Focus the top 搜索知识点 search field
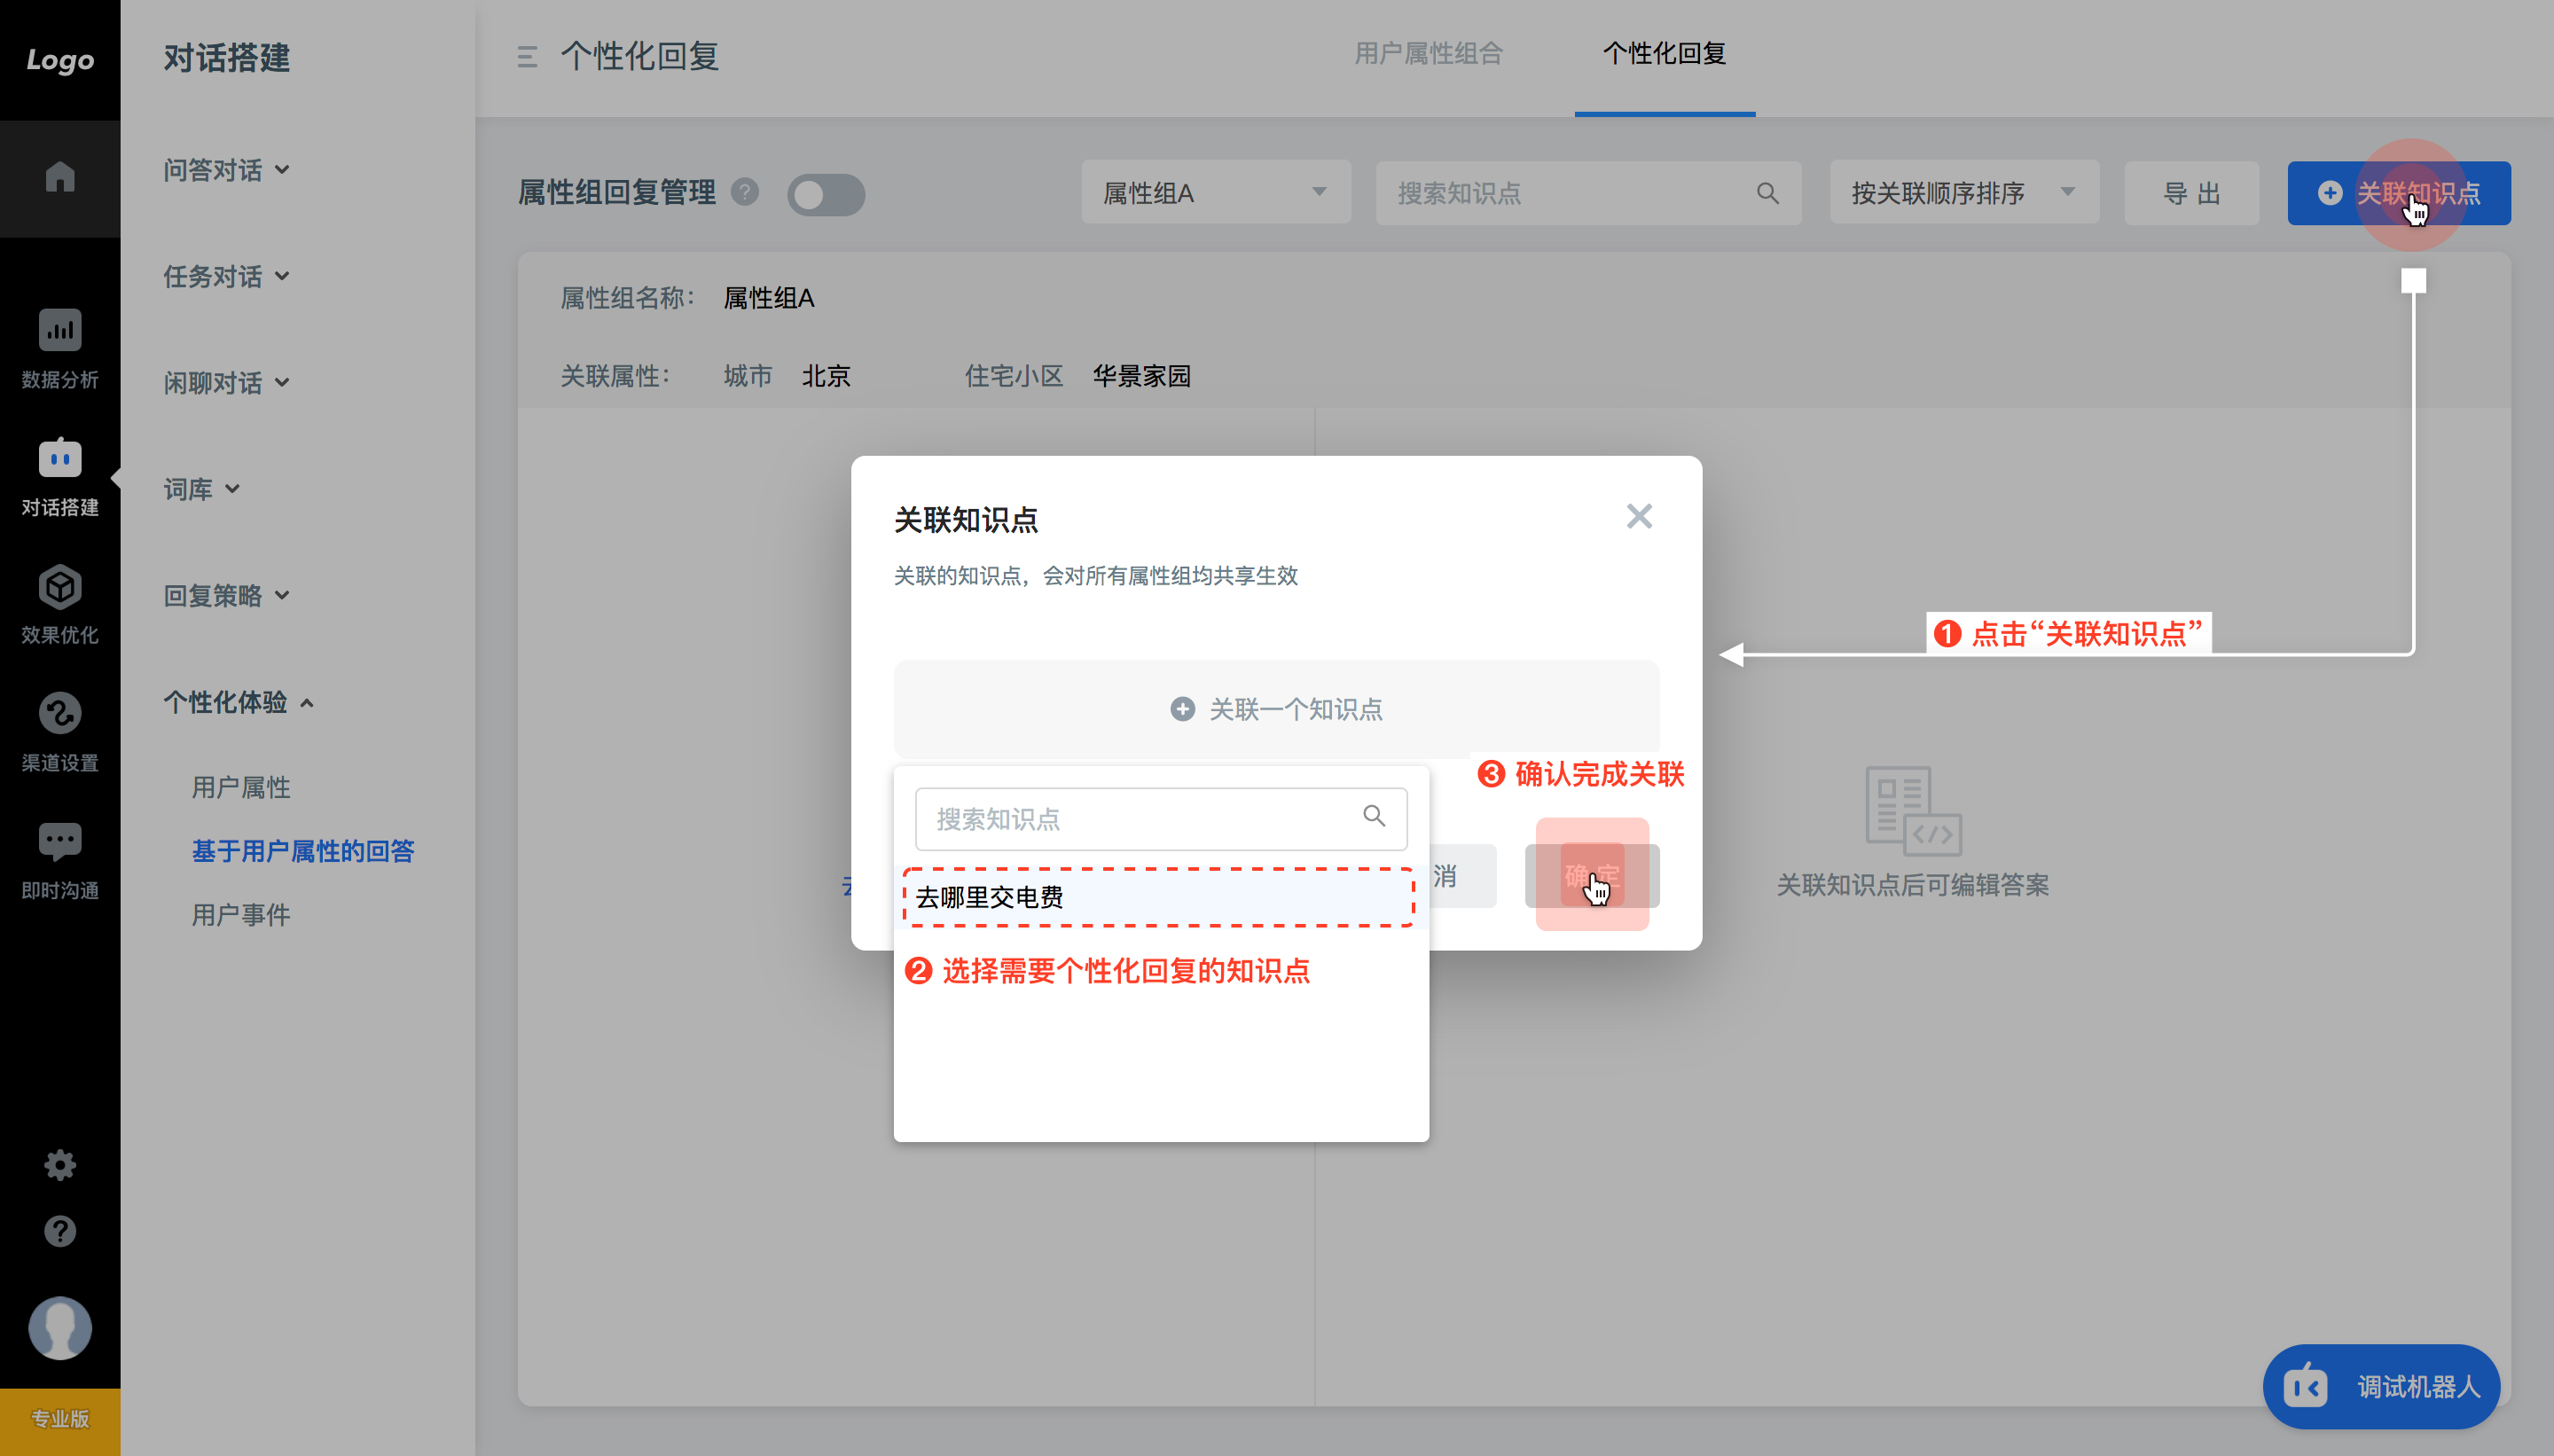2554x1456 pixels. click(1587, 192)
